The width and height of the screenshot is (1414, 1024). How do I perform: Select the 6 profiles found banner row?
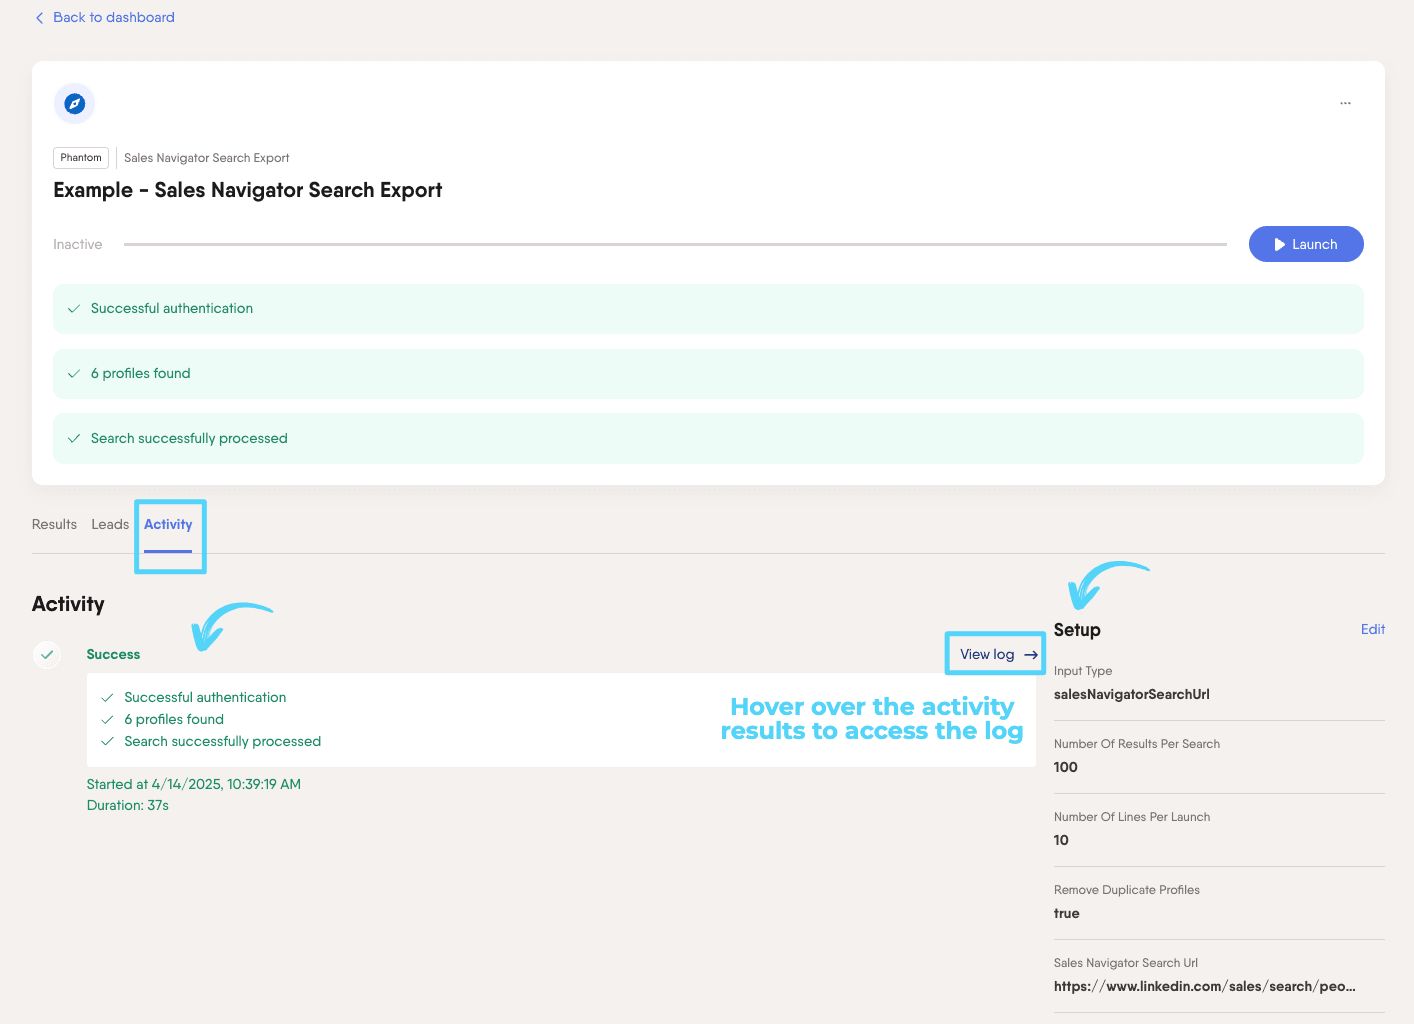click(x=708, y=374)
